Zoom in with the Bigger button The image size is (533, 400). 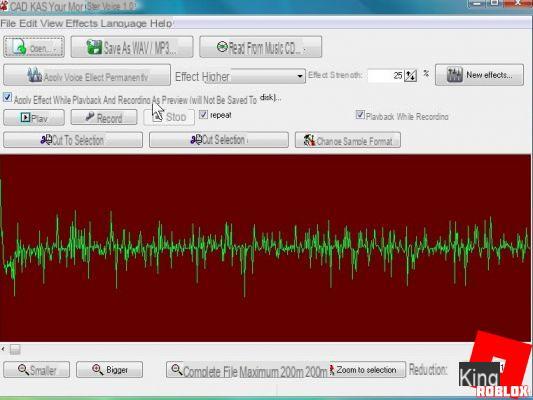tap(109, 369)
